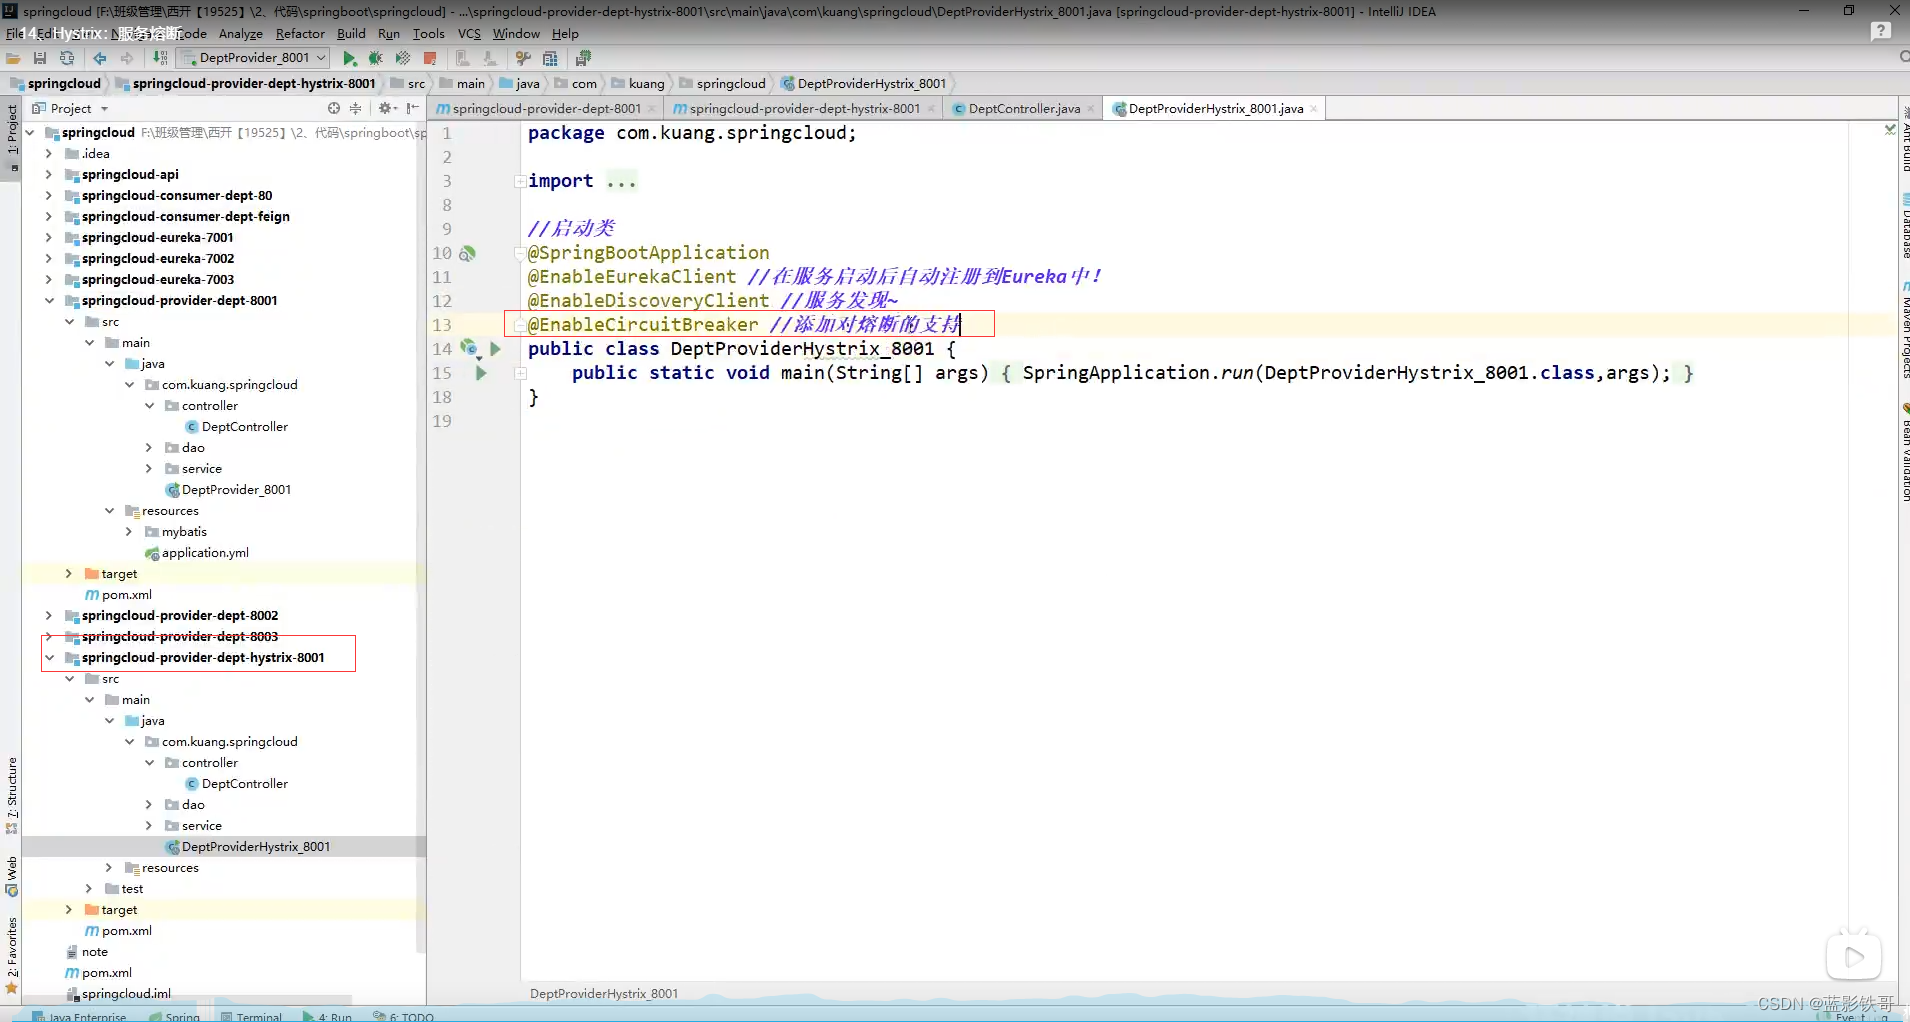1910x1022 pixels.
Task: Expand the test folder in hystrix module
Action: tap(88, 888)
